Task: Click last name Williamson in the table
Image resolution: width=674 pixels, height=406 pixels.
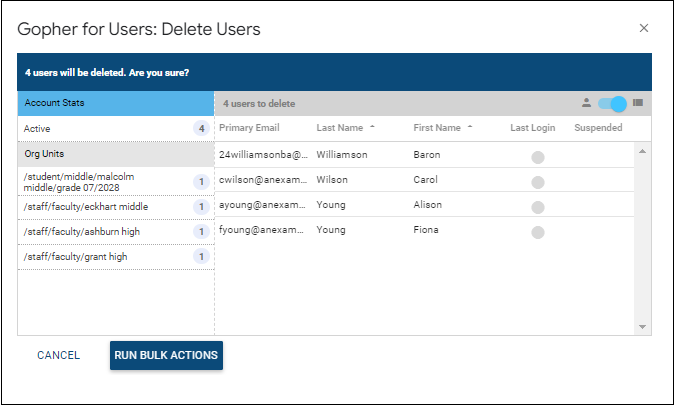Action: tap(342, 155)
